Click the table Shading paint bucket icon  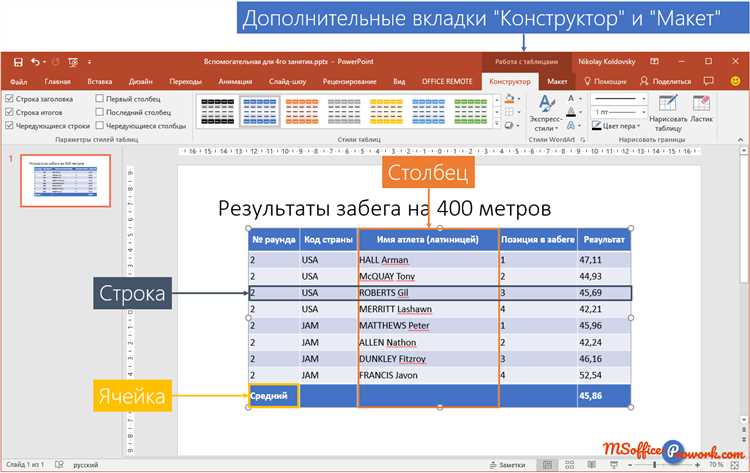pos(511,99)
